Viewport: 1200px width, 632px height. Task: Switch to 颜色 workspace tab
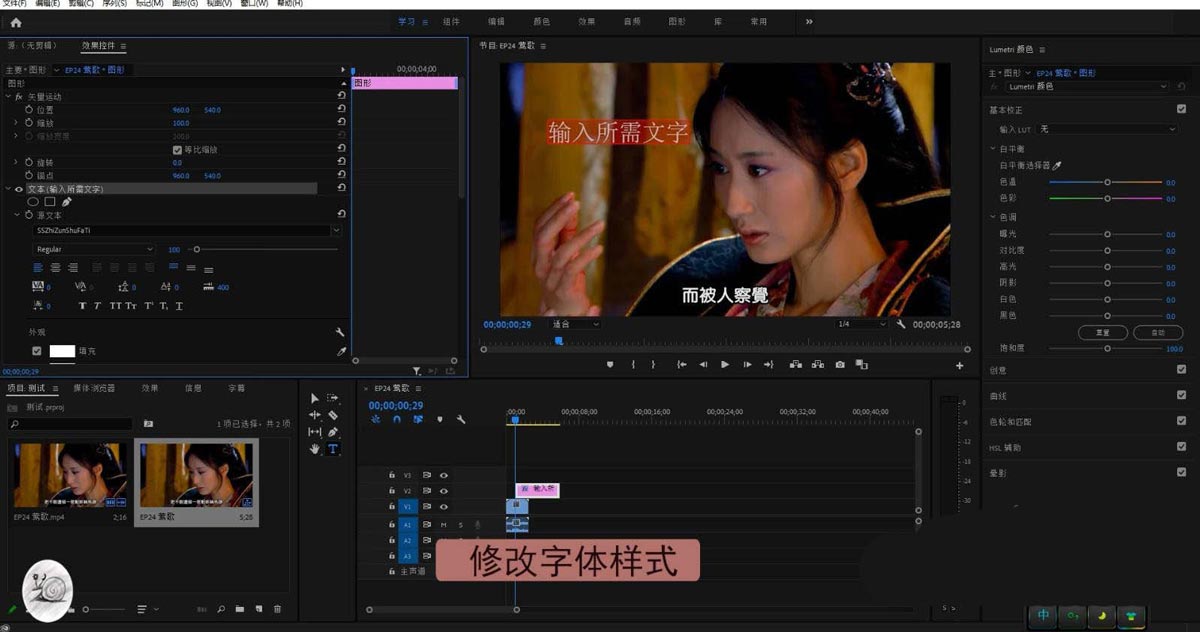click(541, 21)
